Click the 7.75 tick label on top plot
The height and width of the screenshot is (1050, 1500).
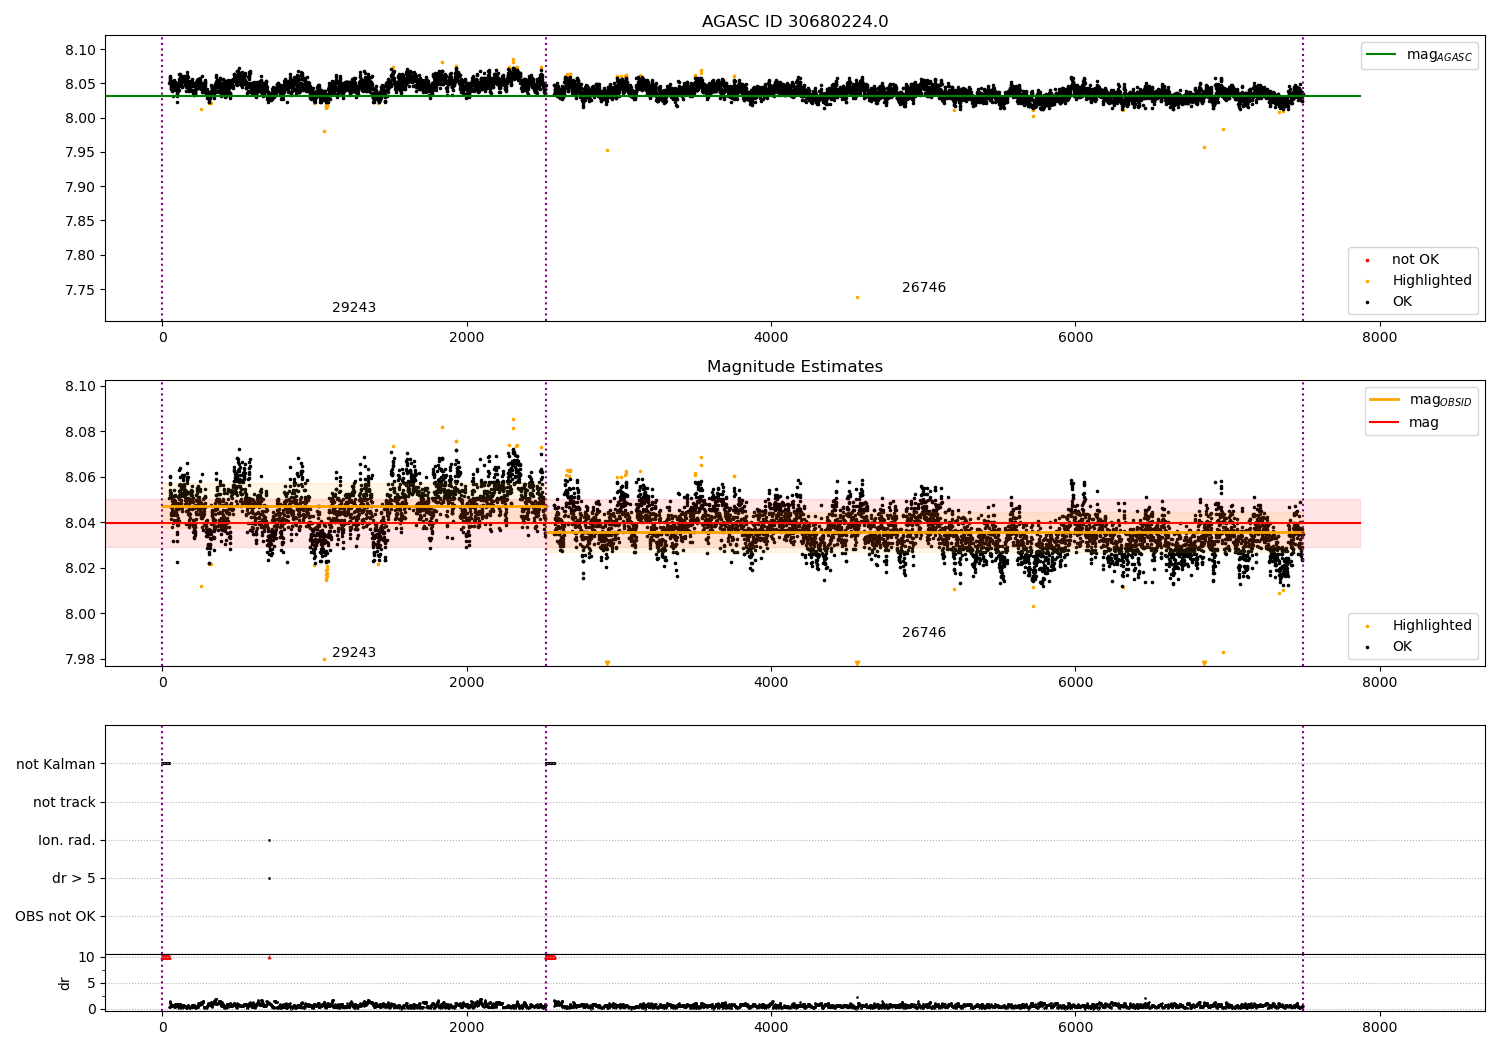point(79,290)
